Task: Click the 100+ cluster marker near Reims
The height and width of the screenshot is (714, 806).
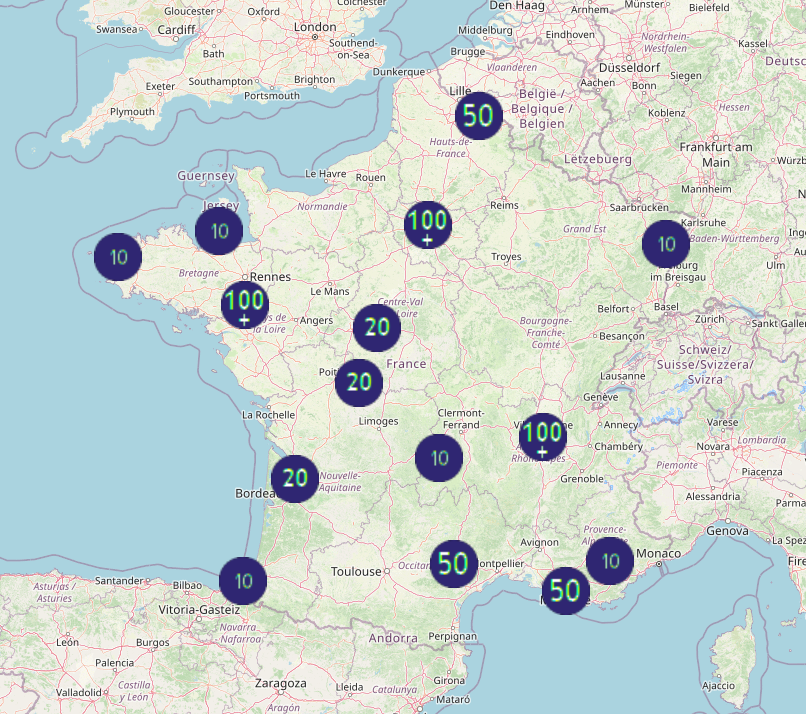Action: (x=428, y=225)
